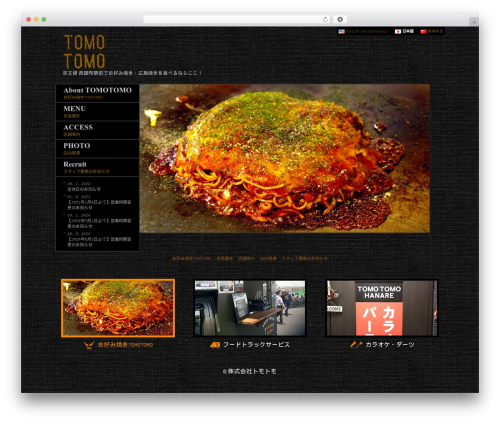
Task: Open the MENU navigation item
Action: click(97, 112)
